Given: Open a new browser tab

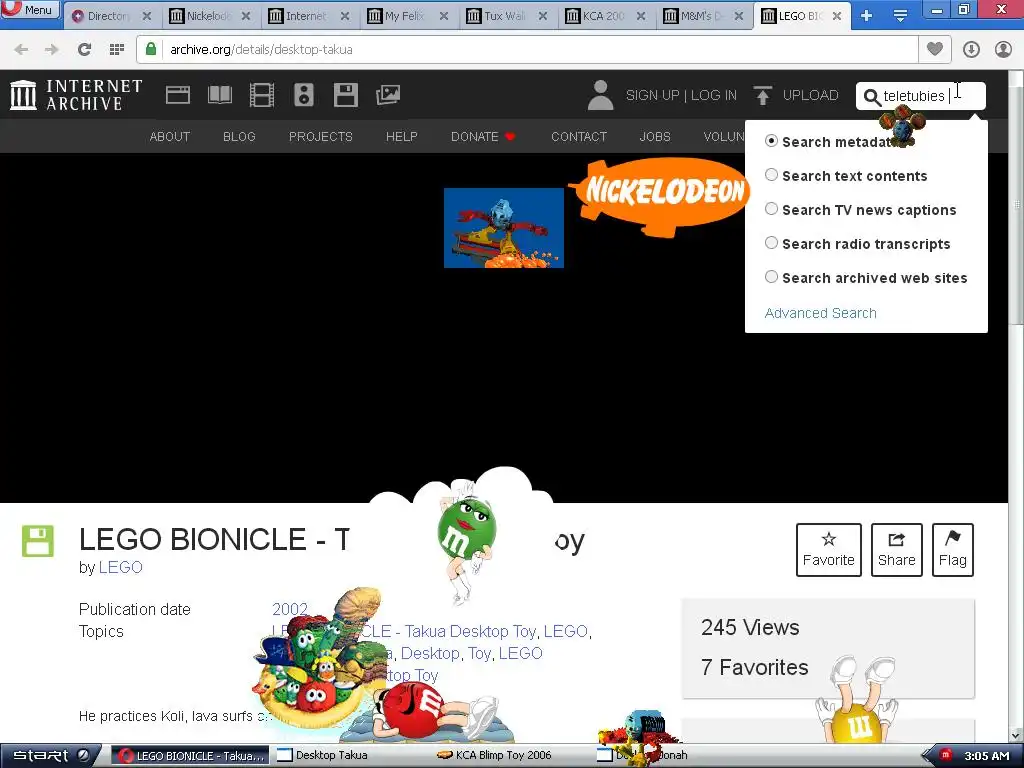Looking at the screenshot, I should [x=866, y=16].
